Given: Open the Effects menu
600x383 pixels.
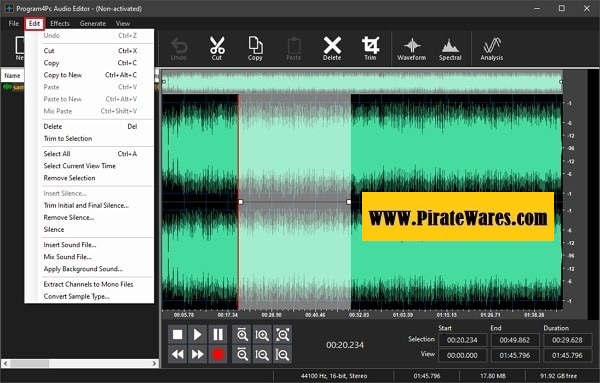Looking at the screenshot, I should [60, 23].
